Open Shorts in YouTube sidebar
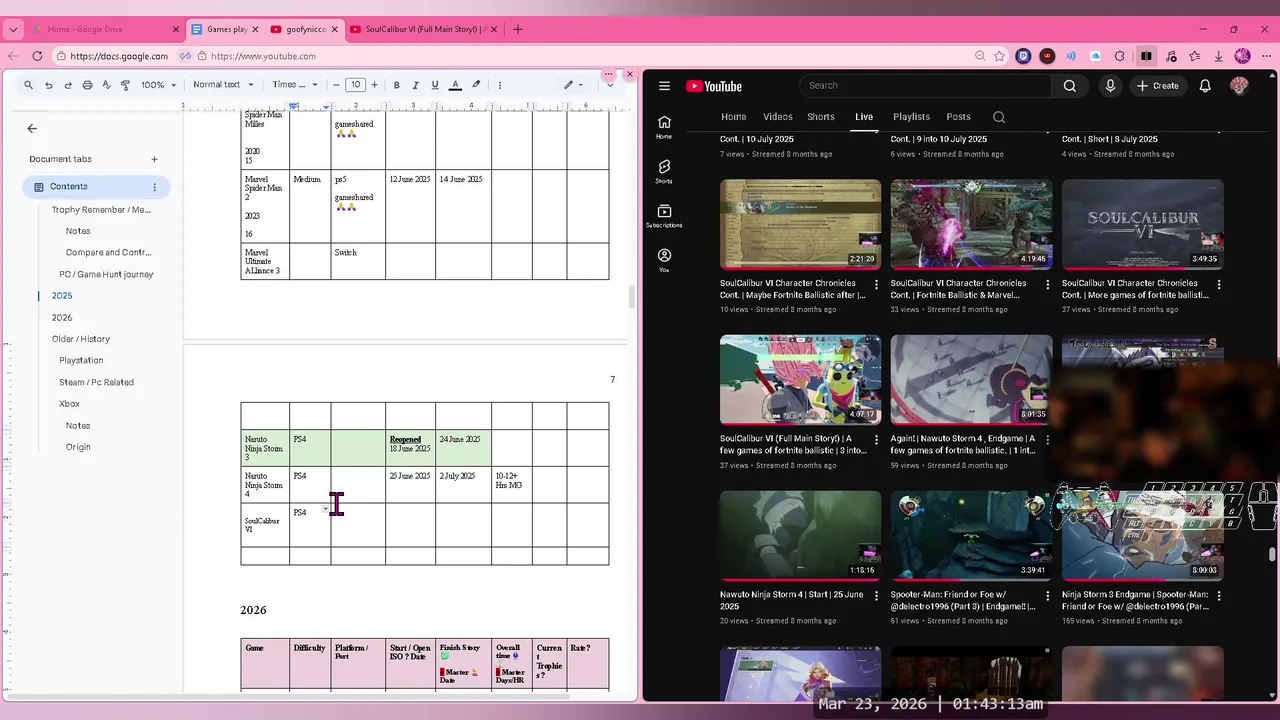 point(664,171)
